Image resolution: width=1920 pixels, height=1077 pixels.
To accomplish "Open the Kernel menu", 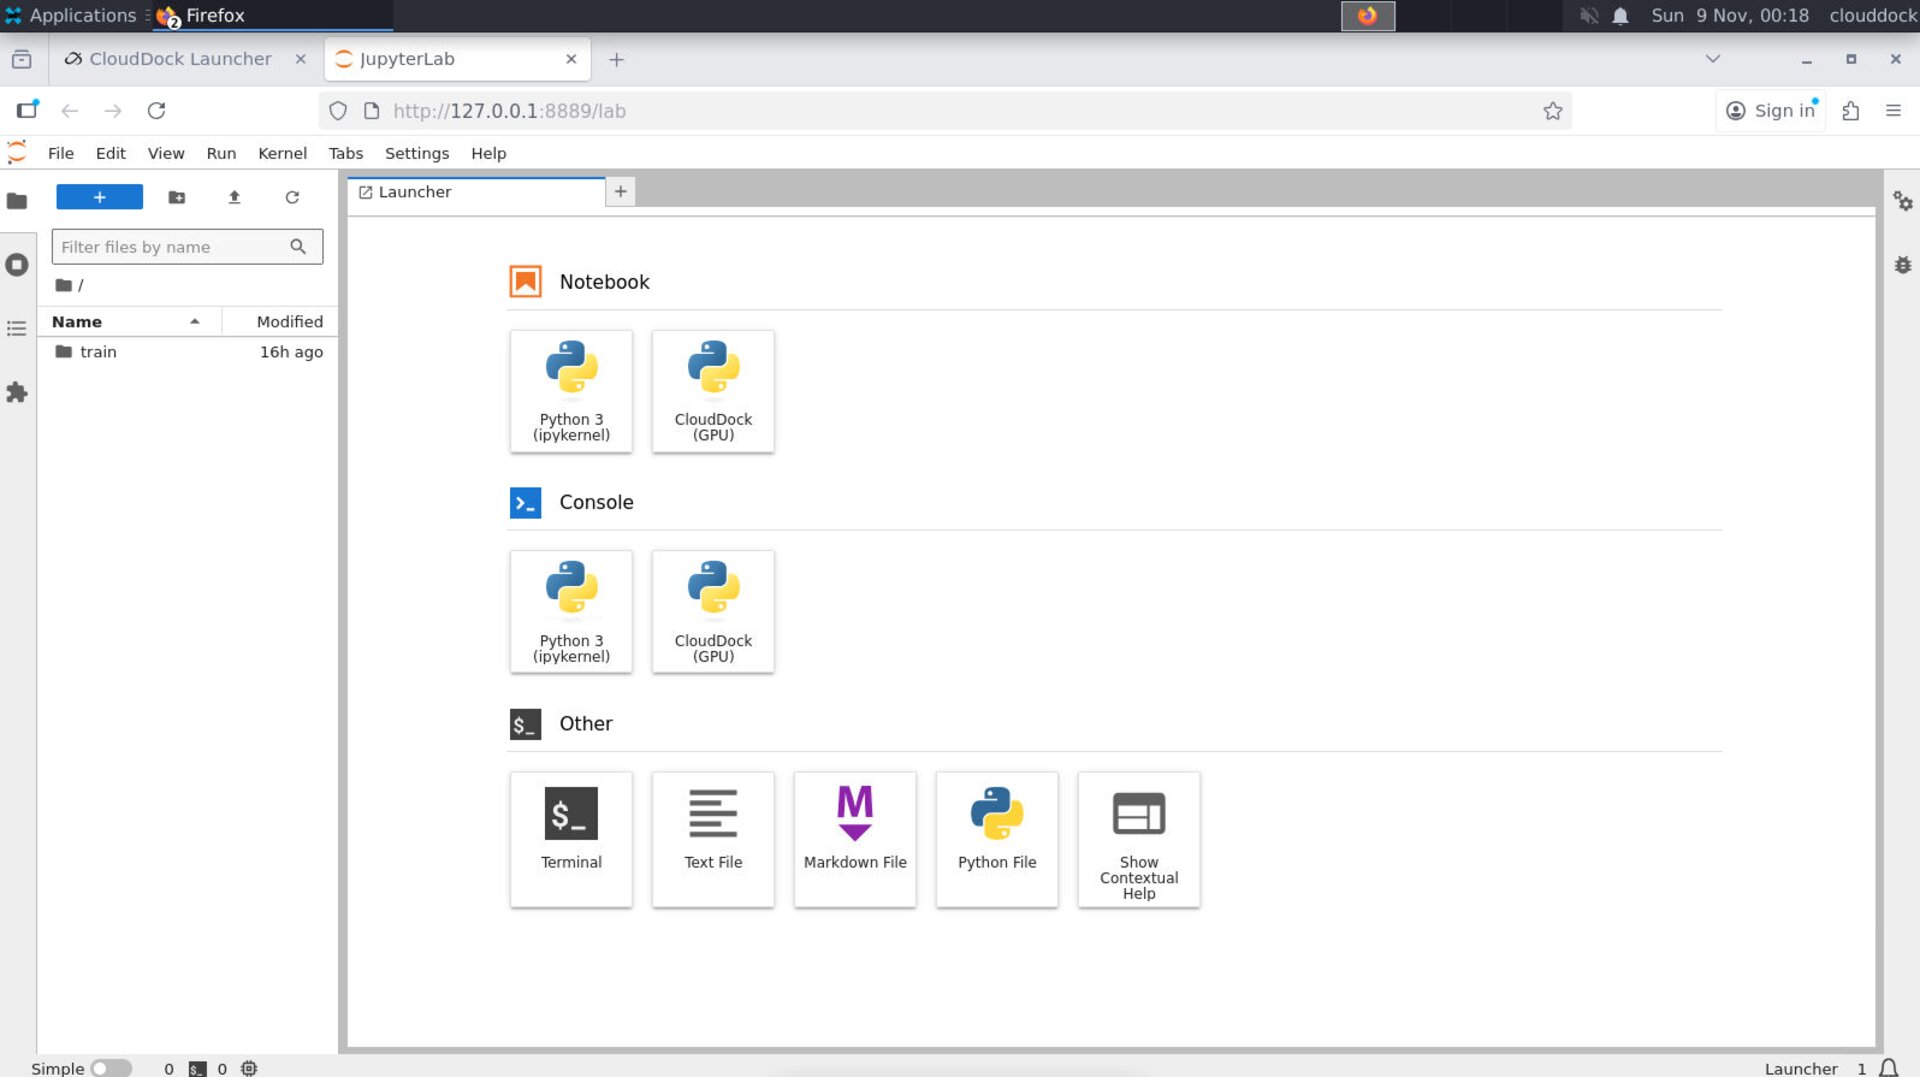I will click(282, 153).
